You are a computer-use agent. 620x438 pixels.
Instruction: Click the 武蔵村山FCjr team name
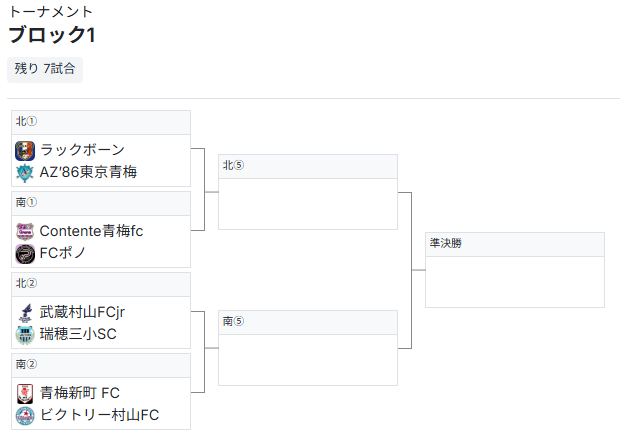click(82, 312)
